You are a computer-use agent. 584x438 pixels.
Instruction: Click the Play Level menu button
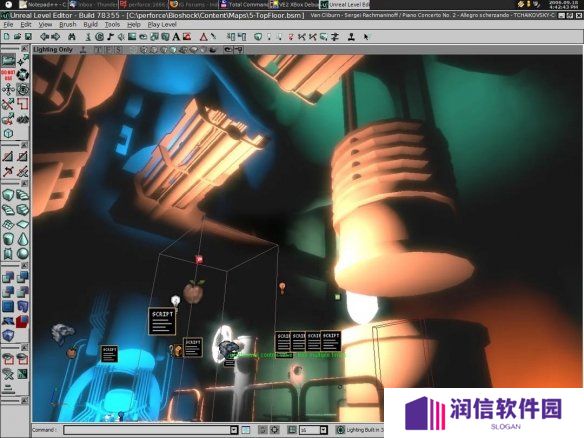(162, 25)
